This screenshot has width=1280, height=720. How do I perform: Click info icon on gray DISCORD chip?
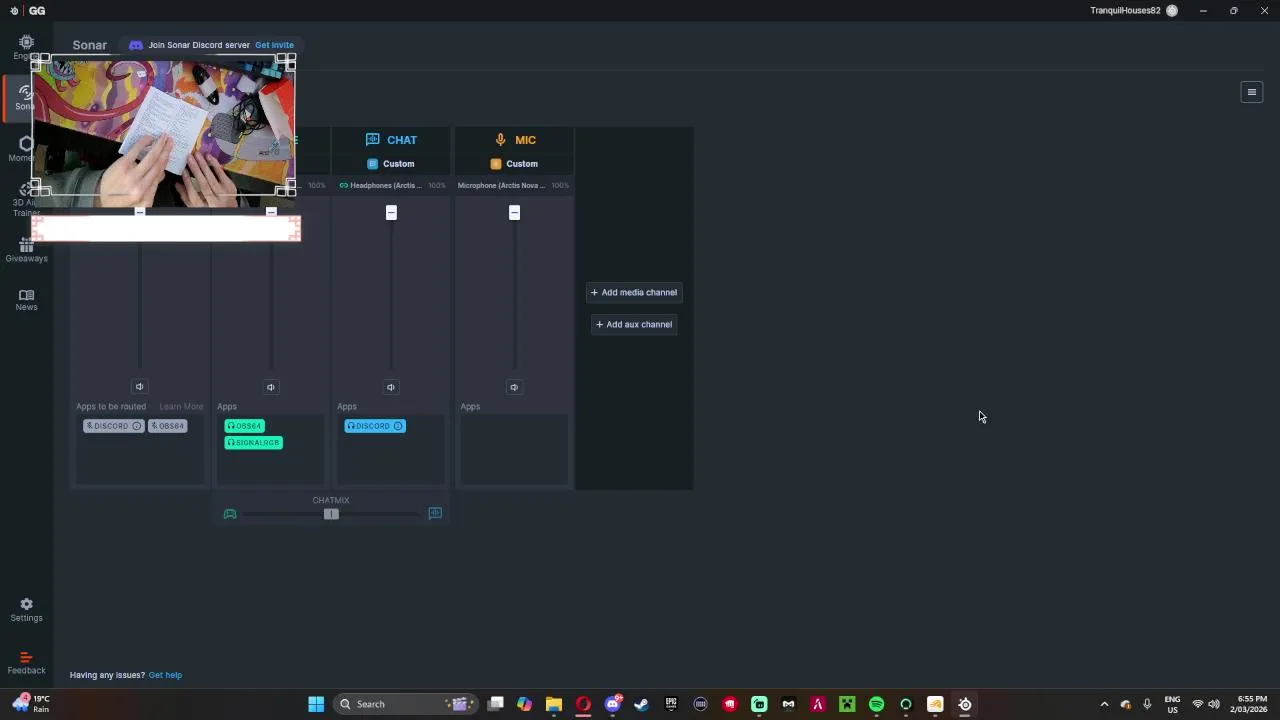tap(137, 426)
